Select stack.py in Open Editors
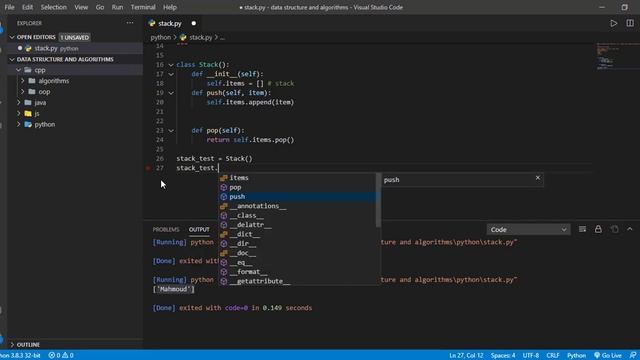The image size is (640, 360). (x=75, y=48)
